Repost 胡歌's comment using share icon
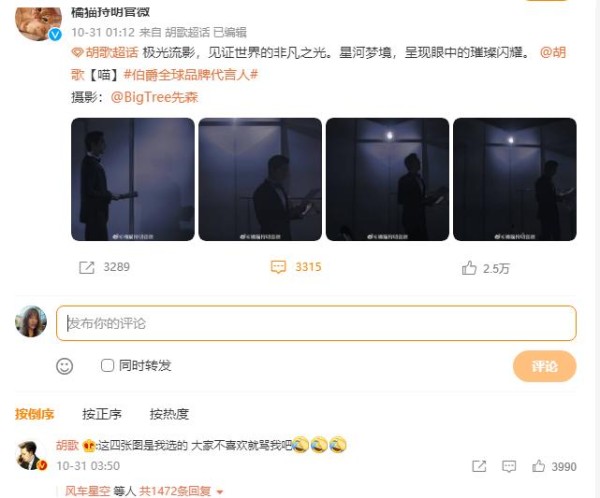The width and height of the screenshot is (600, 498). pyautogui.click(x=479, y=466)
